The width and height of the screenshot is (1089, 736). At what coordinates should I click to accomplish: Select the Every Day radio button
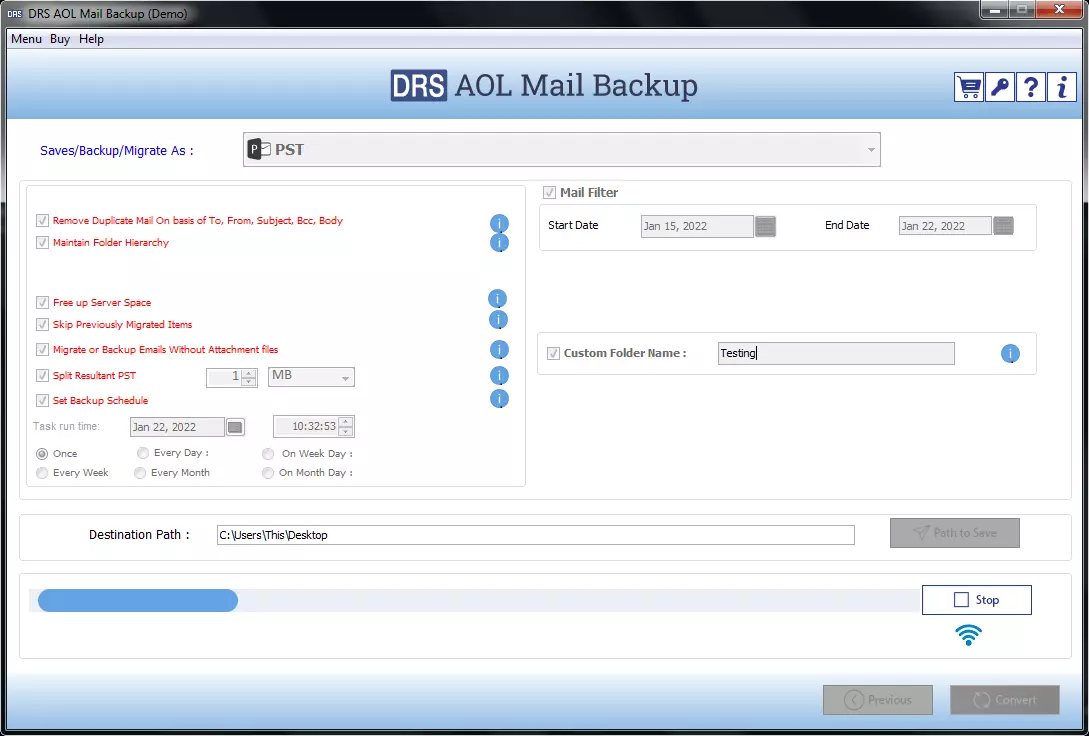[x=143, y=453]
